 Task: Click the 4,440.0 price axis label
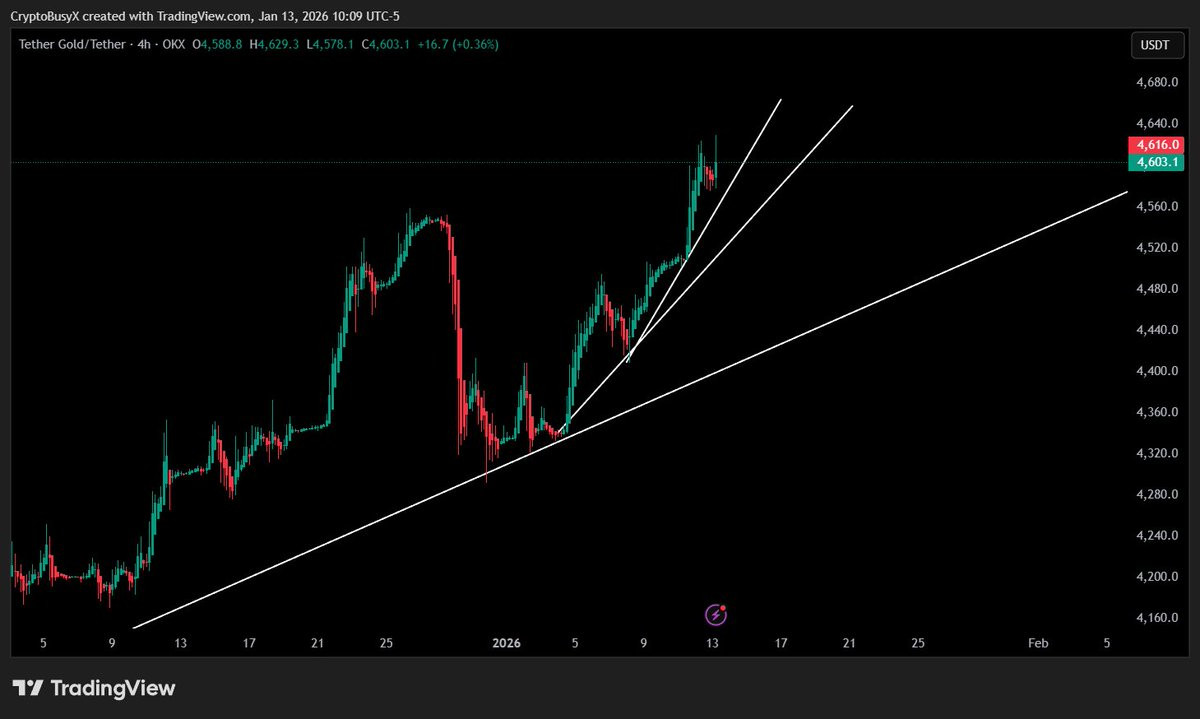pos(1158,330)
